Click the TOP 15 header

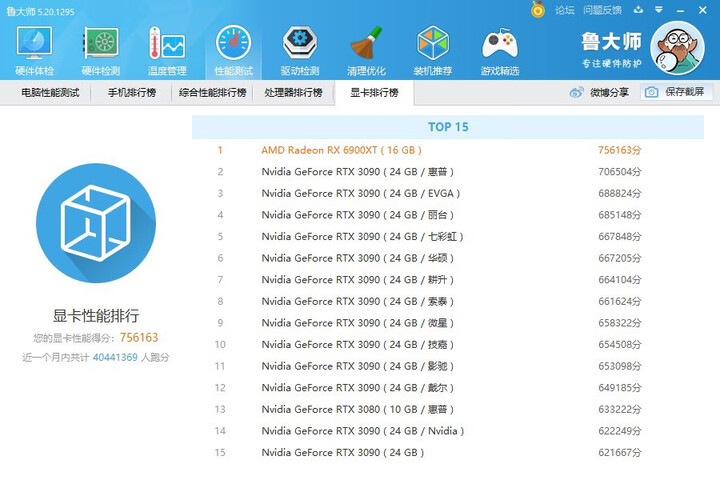[x=448, y=127]
